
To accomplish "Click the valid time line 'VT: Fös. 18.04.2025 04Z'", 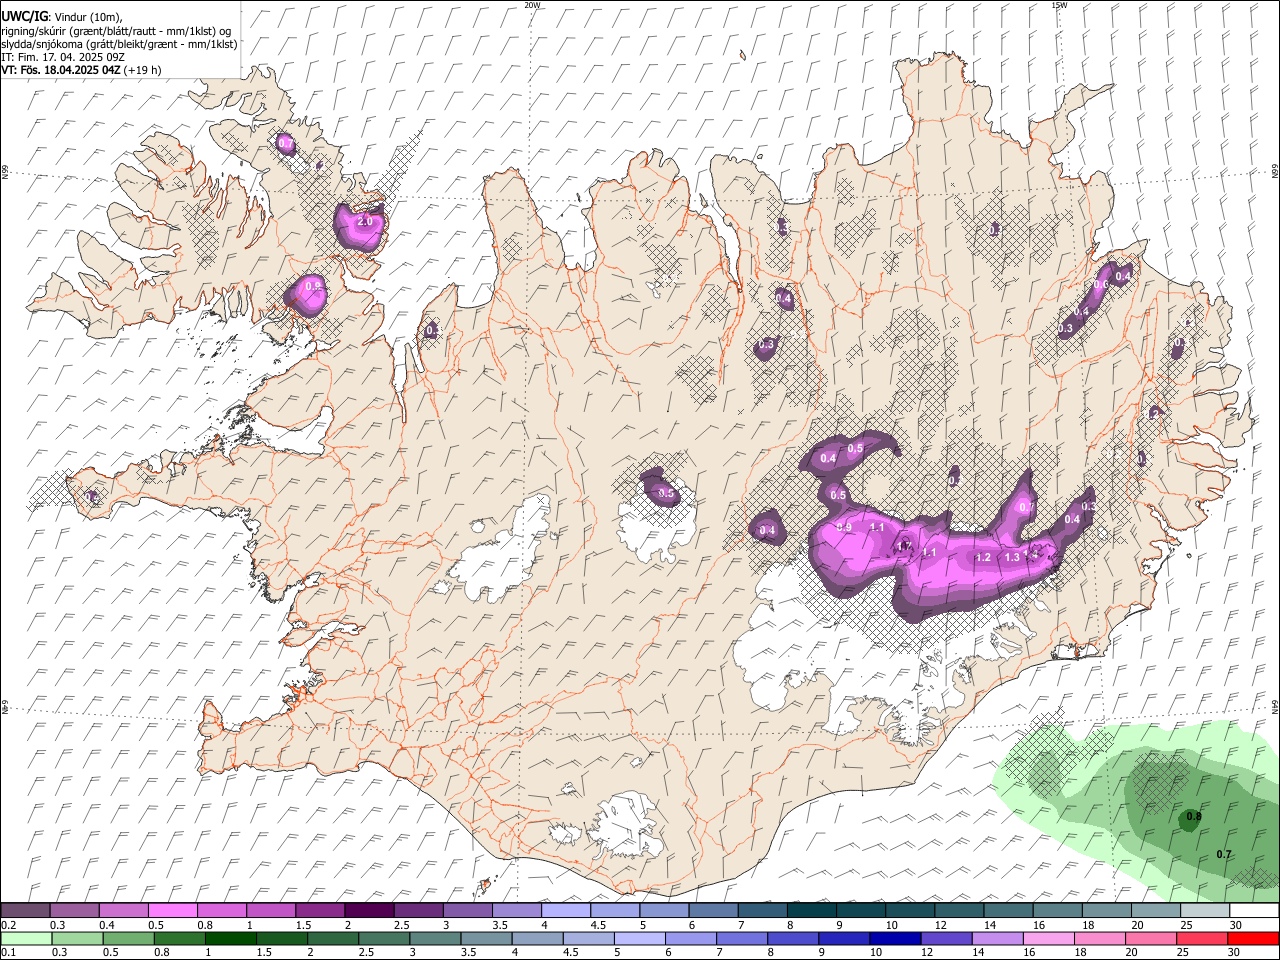I will [x=61, y=70].
